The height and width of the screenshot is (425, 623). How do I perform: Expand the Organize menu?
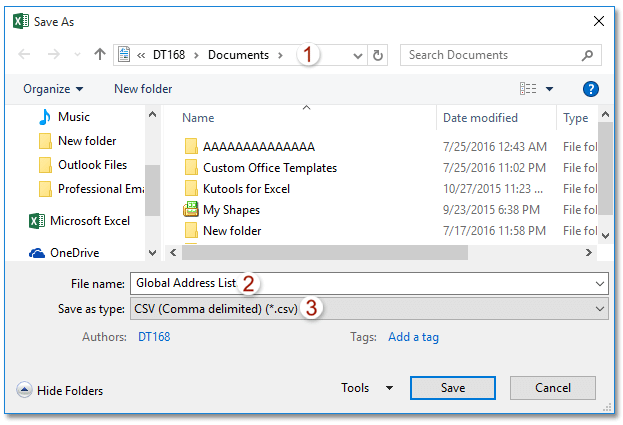coord(53,89)
